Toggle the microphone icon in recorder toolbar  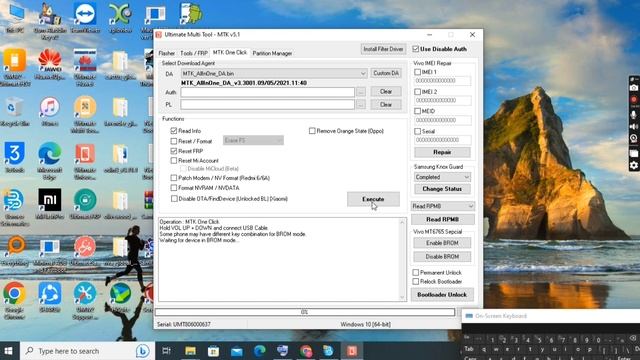[x=633, y=115]
